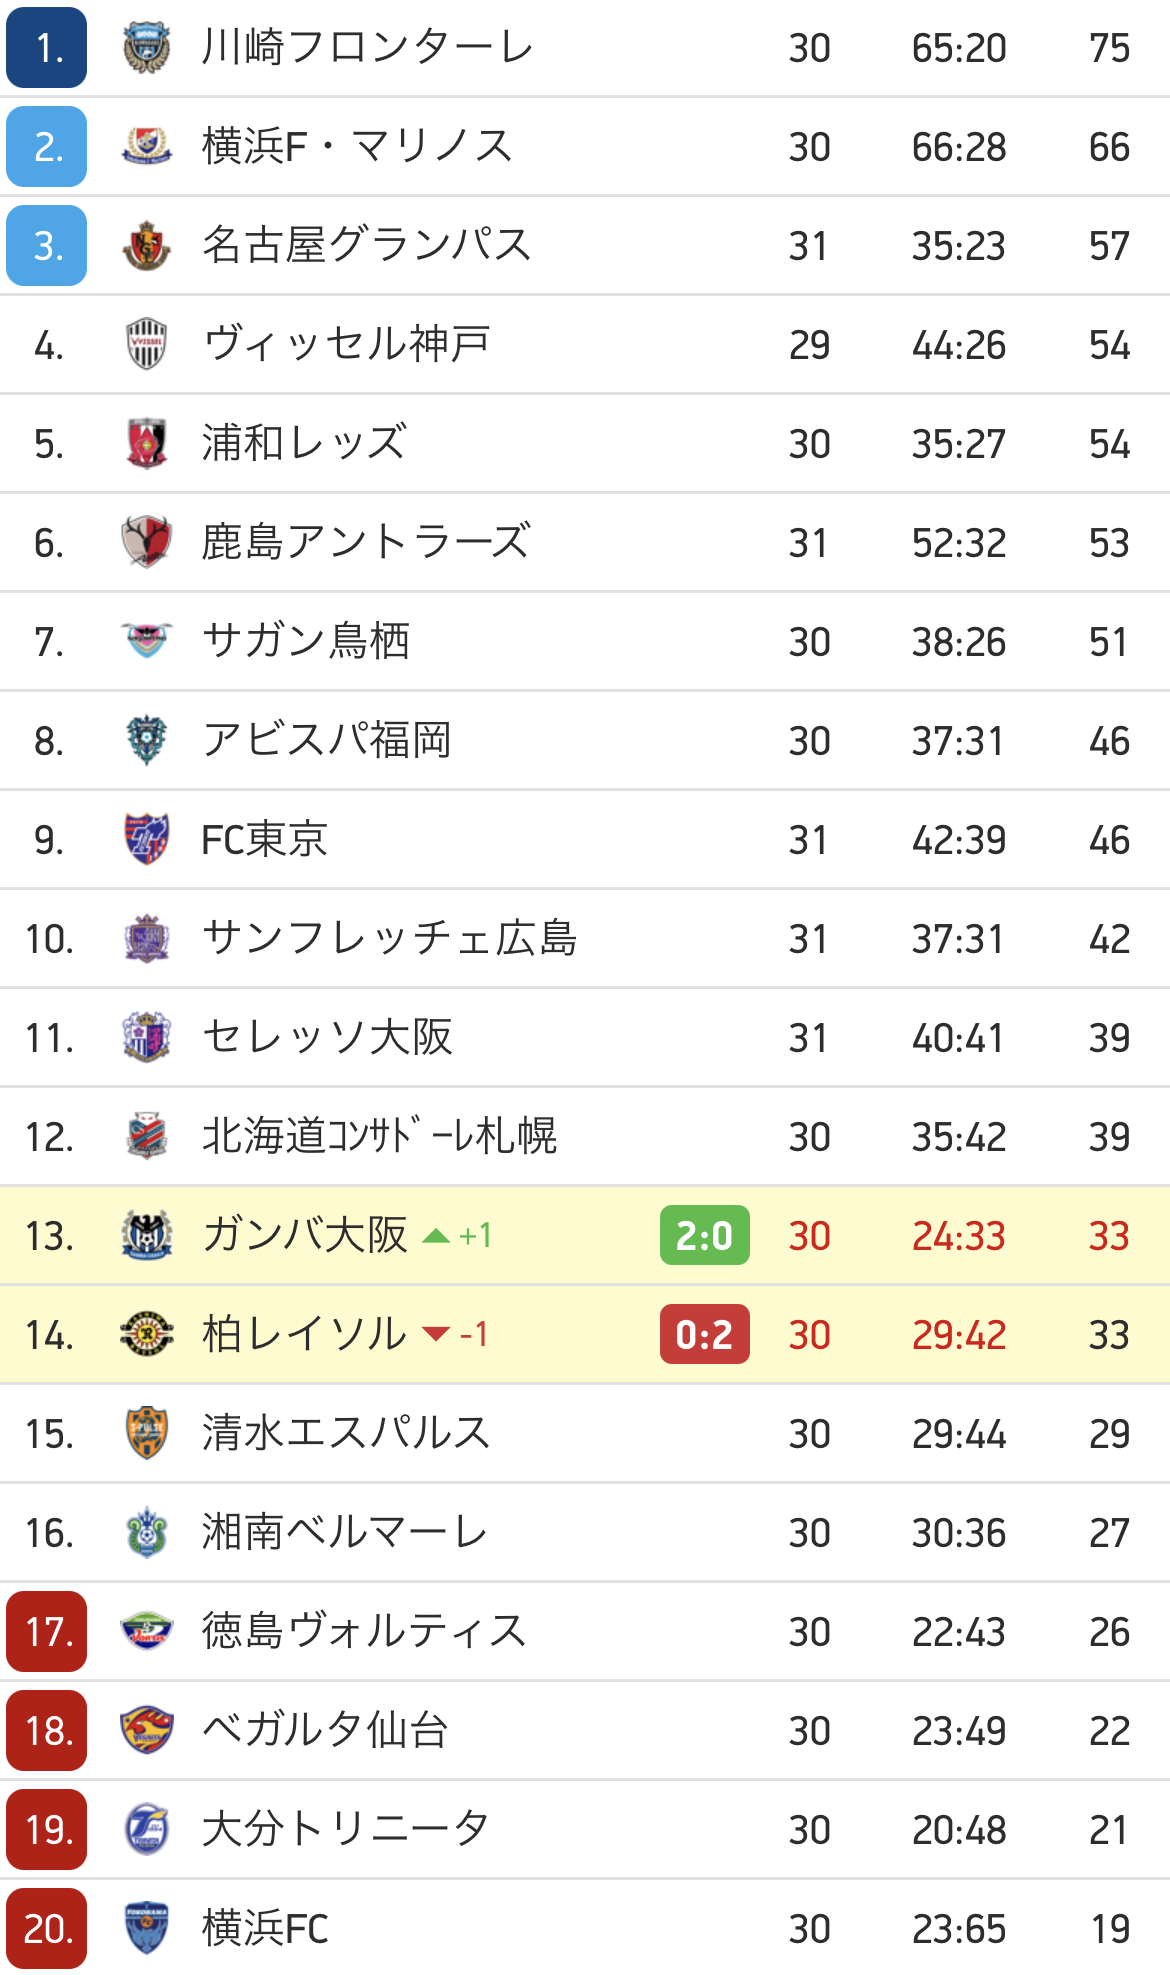Open the 横浜FC team name link
1170x1975 pixels.
point(265,1929)
